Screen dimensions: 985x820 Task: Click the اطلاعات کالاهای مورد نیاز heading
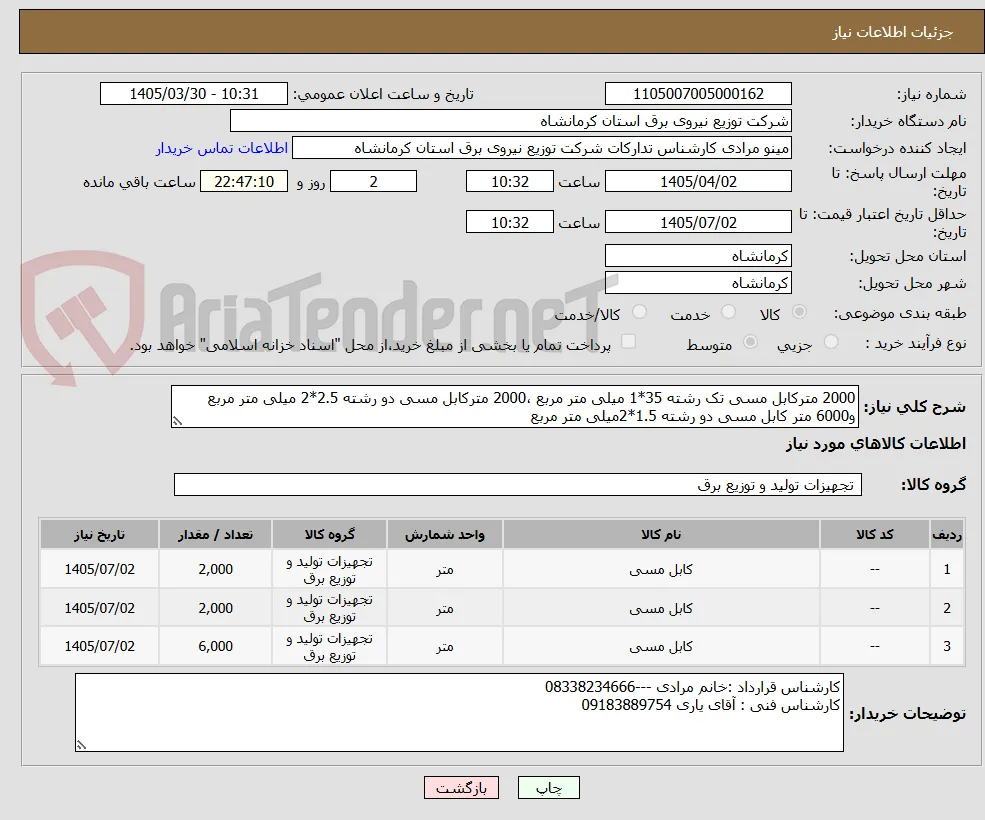tap(876, 444)
